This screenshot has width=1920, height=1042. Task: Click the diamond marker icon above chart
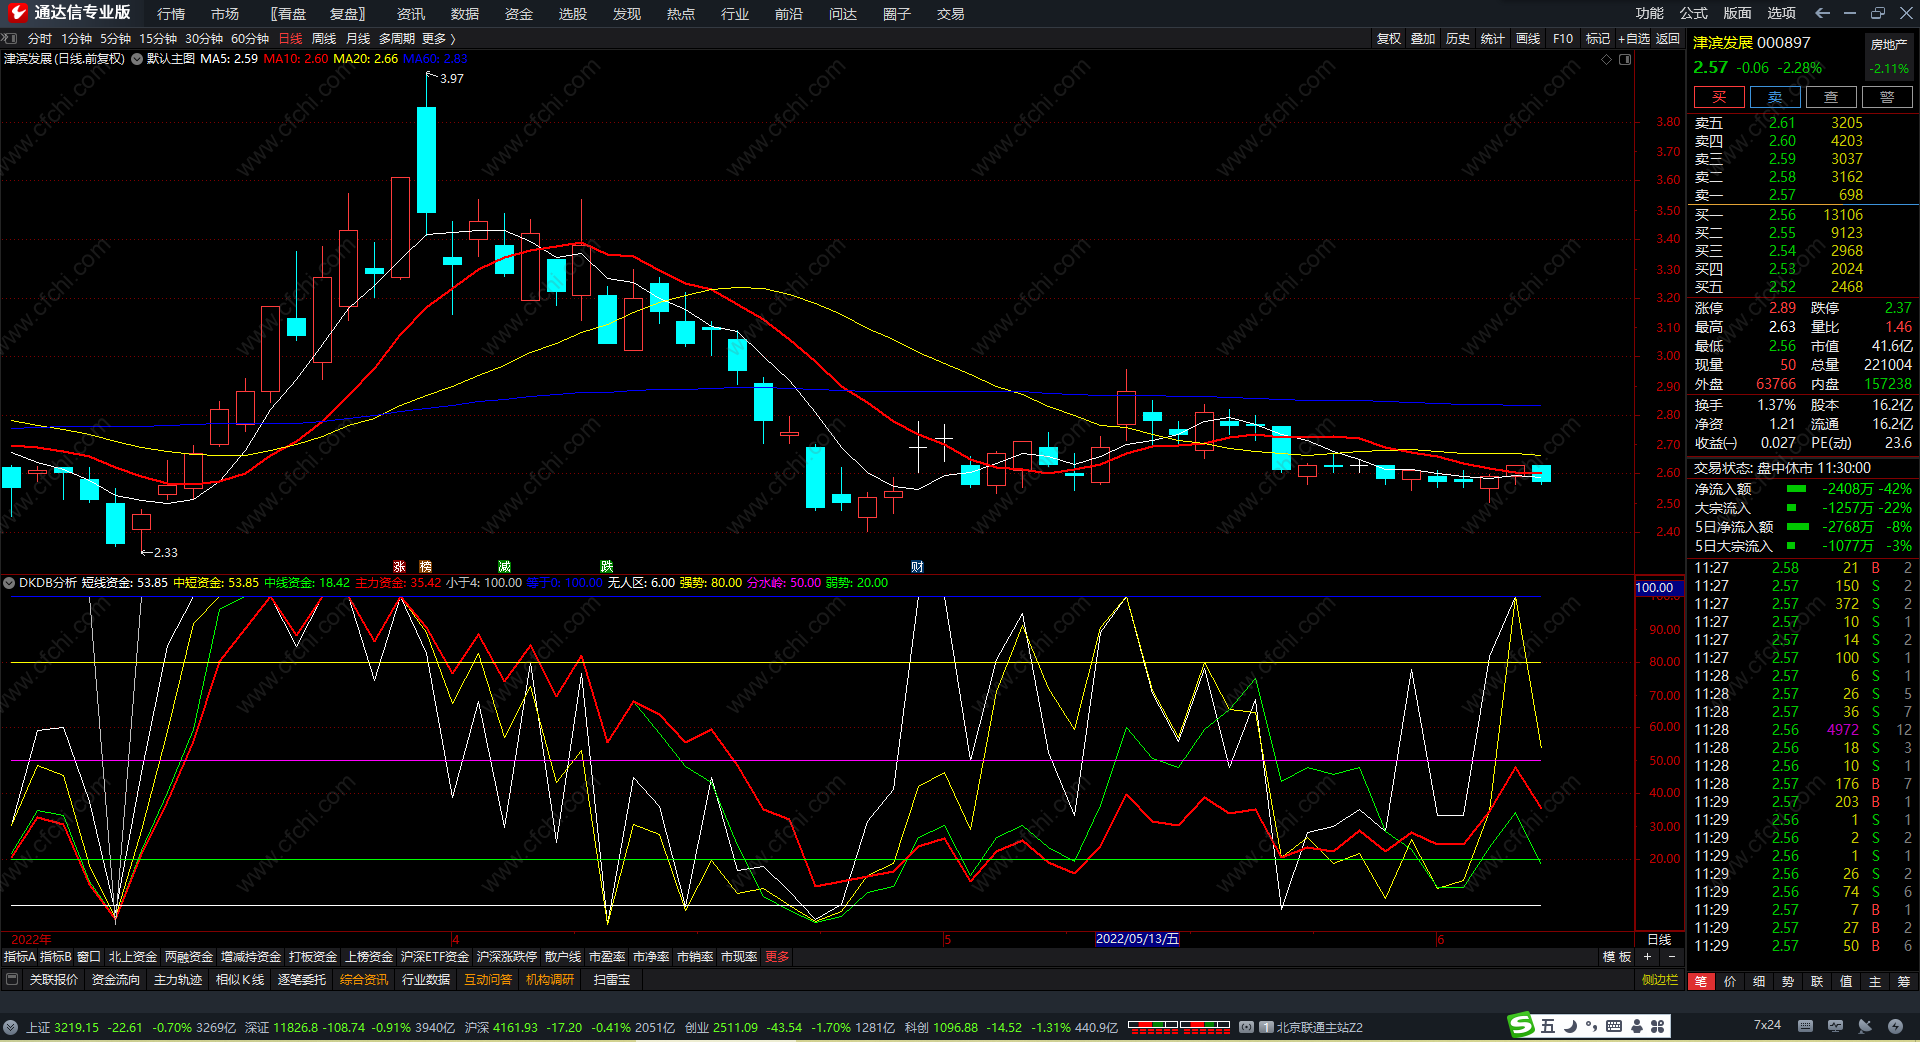click(1607, 60)
